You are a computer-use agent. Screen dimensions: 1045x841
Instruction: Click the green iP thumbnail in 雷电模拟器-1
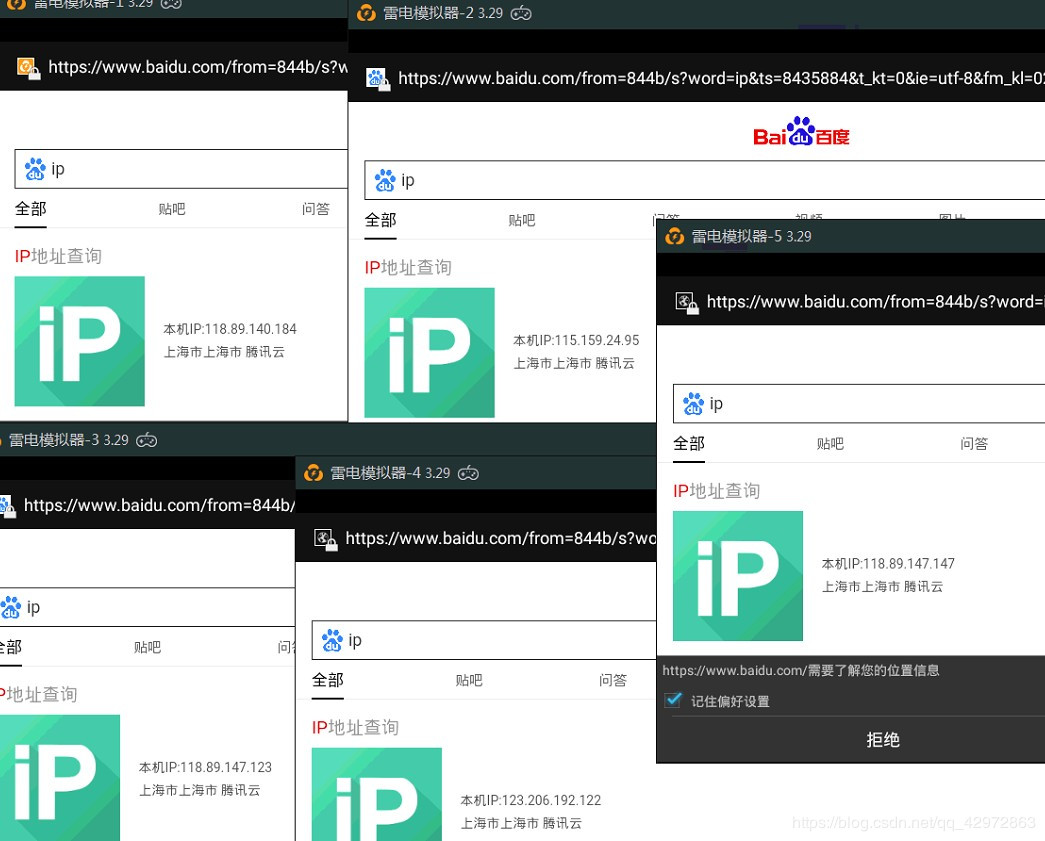coord(80,341)
